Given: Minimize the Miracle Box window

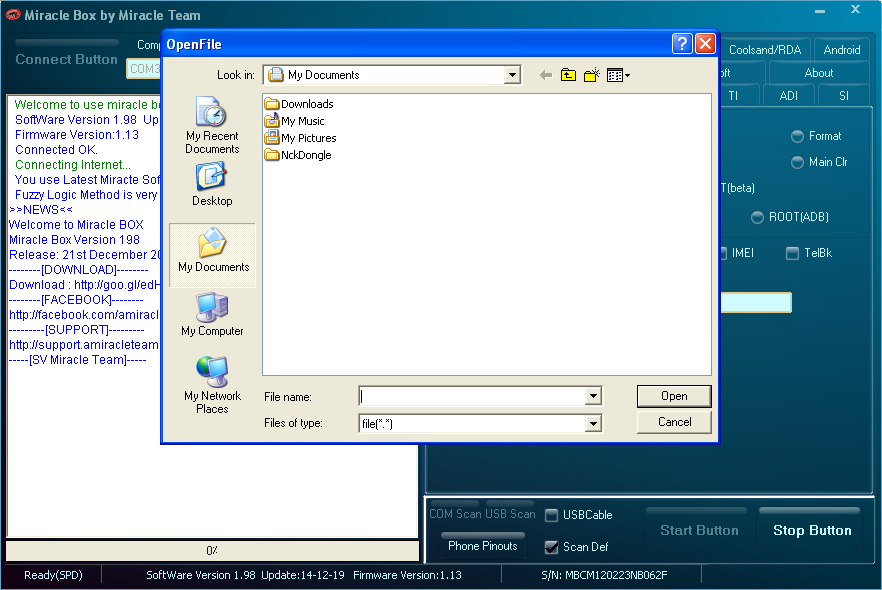Looking at the screenshot, I should pyautogui.click(x=820, y=11).
